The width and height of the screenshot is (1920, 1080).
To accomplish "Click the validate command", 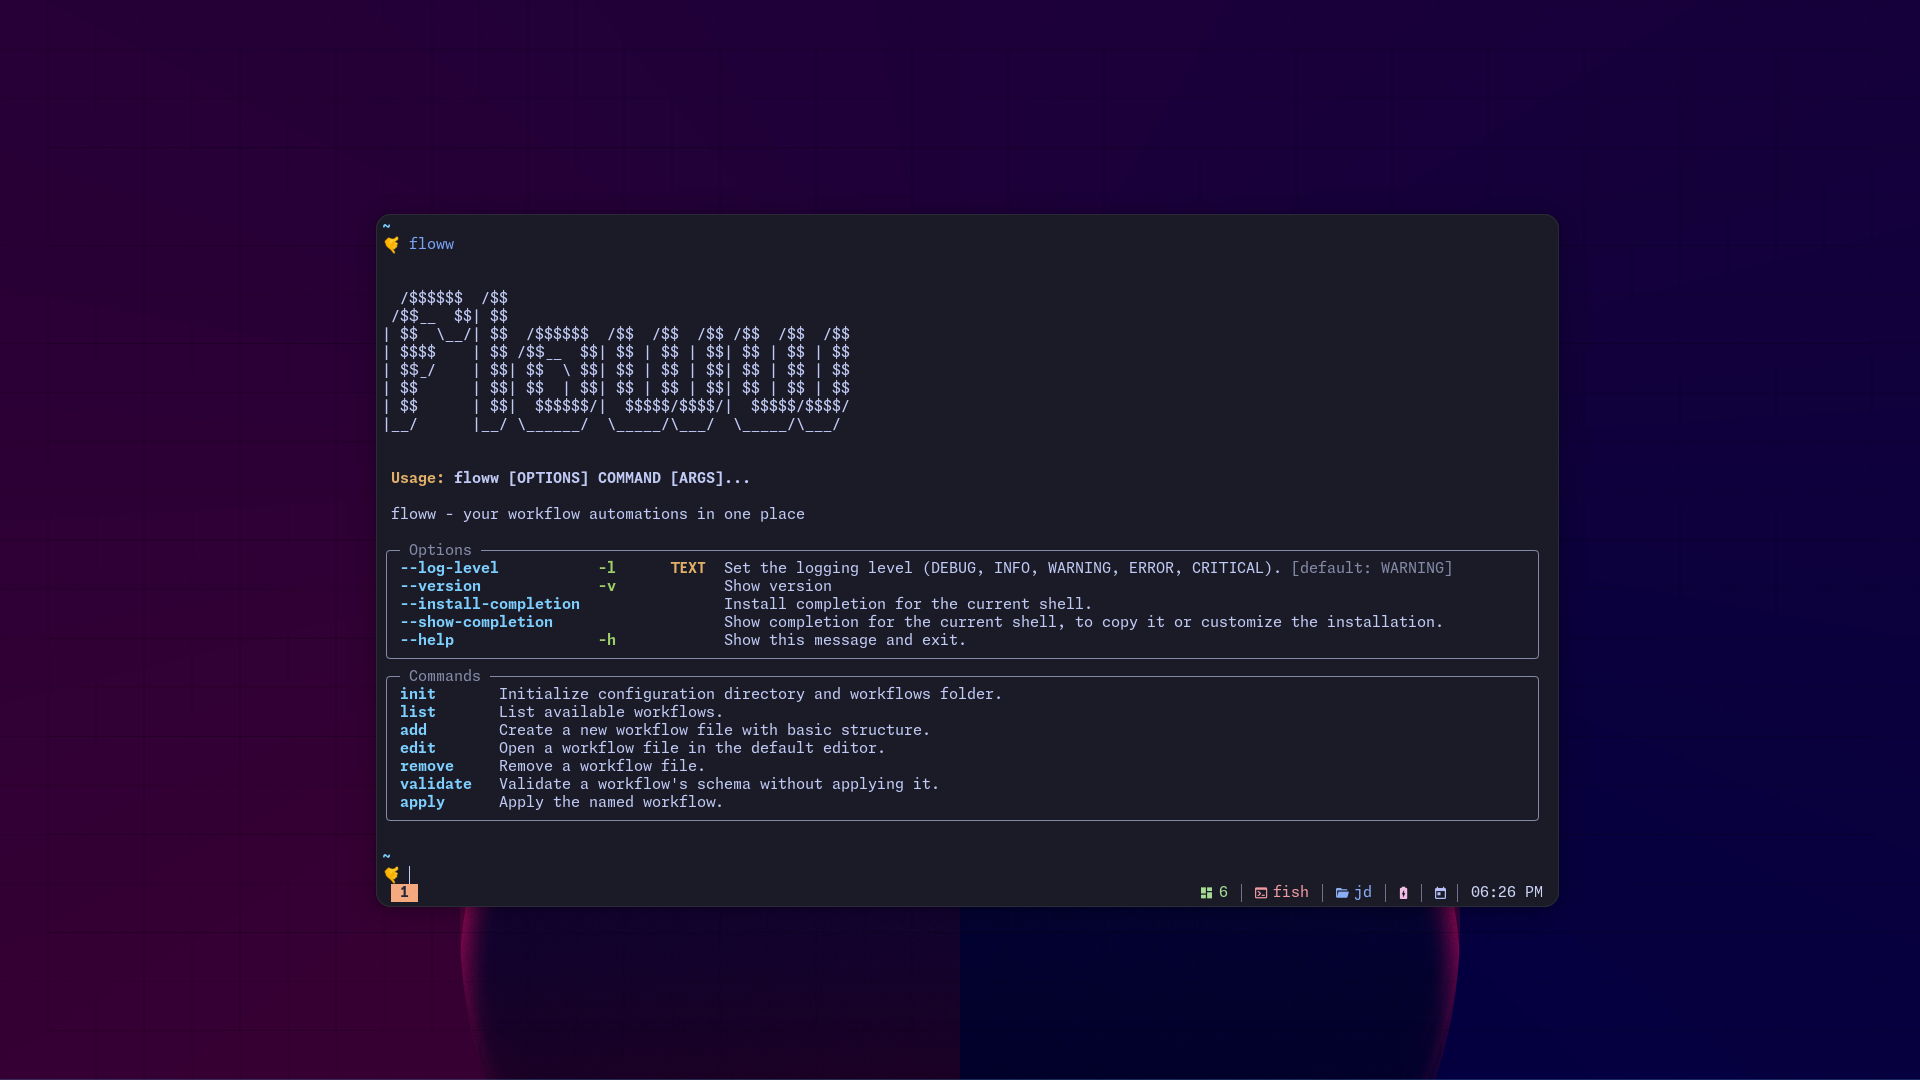I will pos(436,784).
